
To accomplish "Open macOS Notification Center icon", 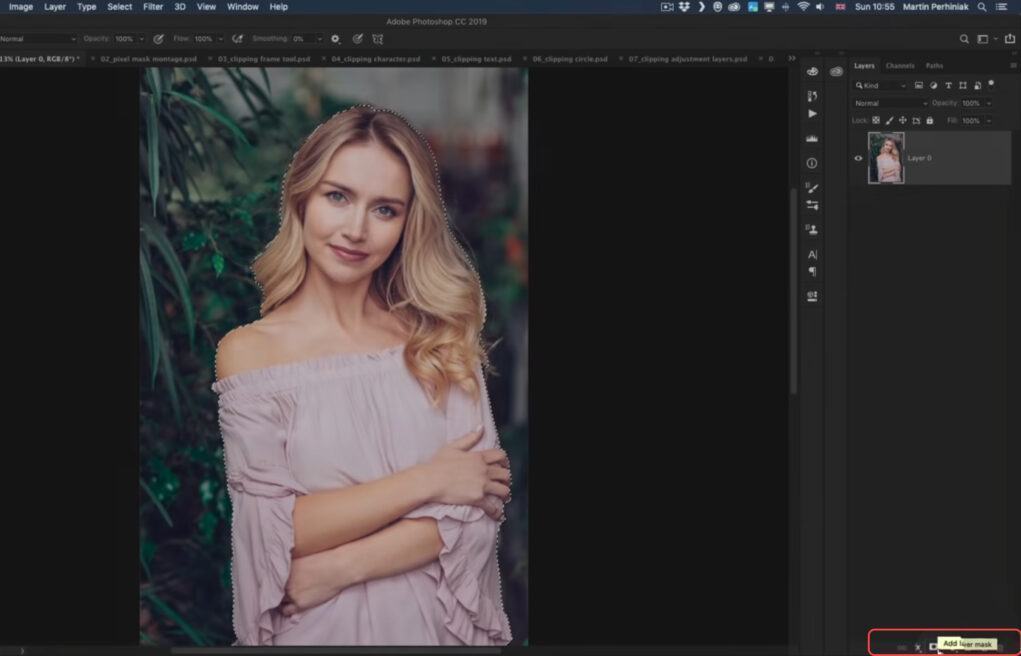I will (x=1001, y=7).
